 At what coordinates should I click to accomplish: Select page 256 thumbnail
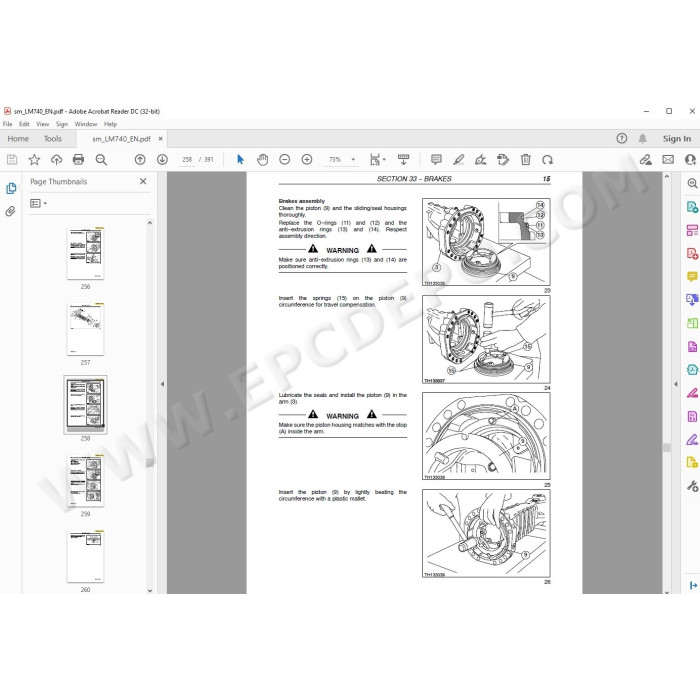pos(85,253)
